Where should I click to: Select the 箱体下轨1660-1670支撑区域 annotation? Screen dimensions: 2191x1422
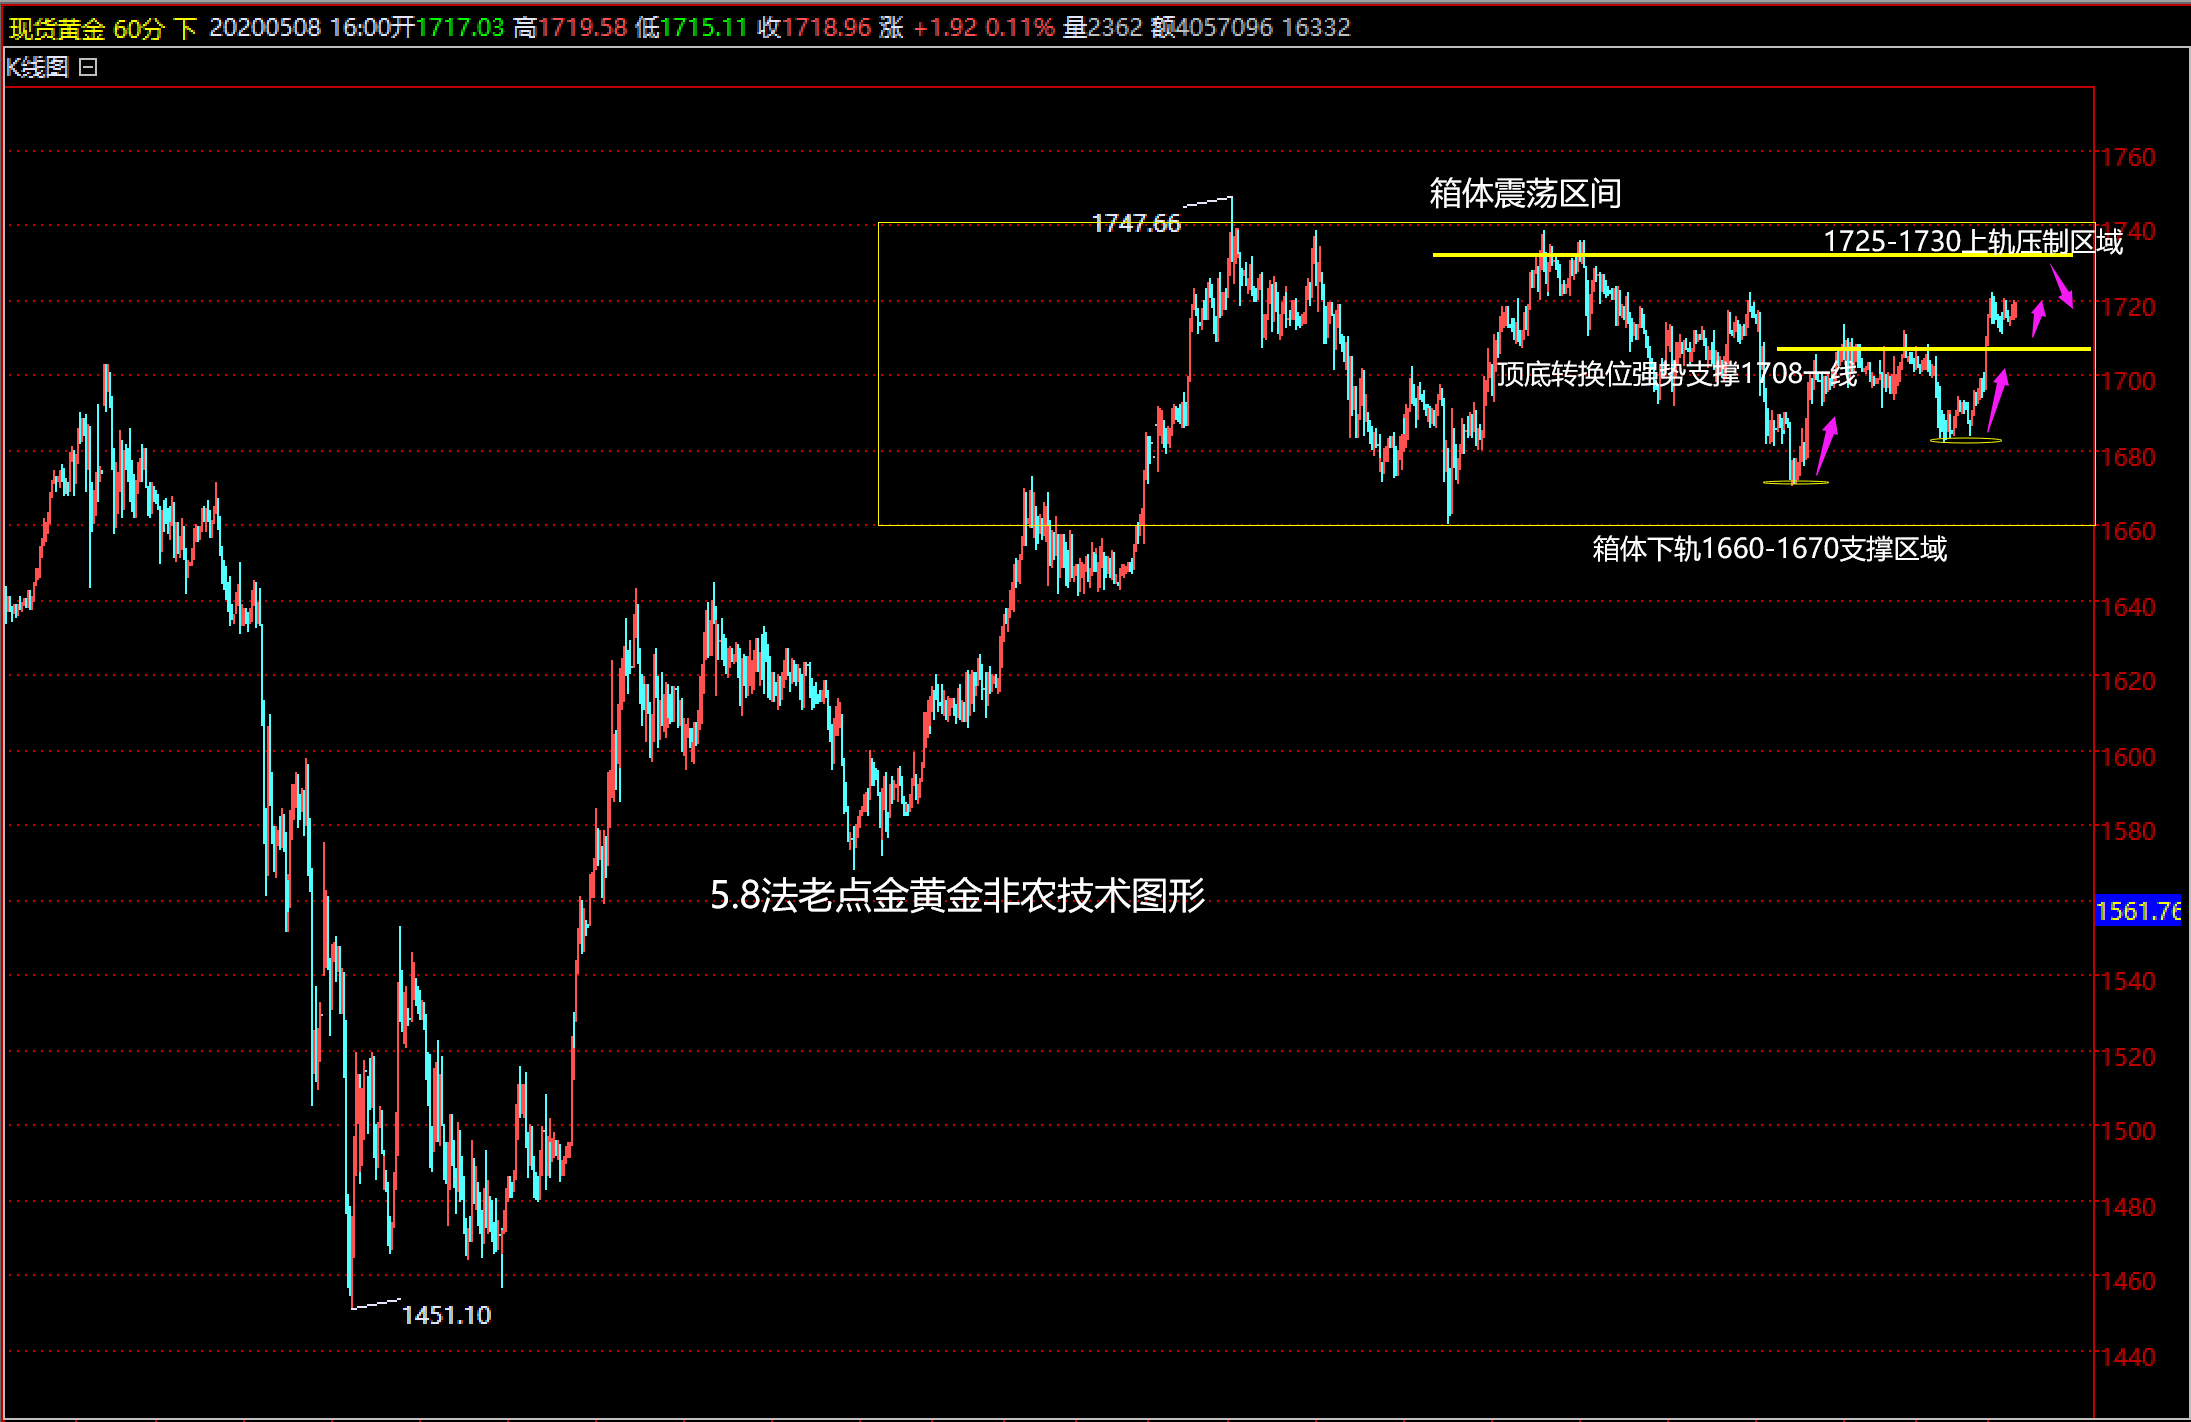[1769, 549]
